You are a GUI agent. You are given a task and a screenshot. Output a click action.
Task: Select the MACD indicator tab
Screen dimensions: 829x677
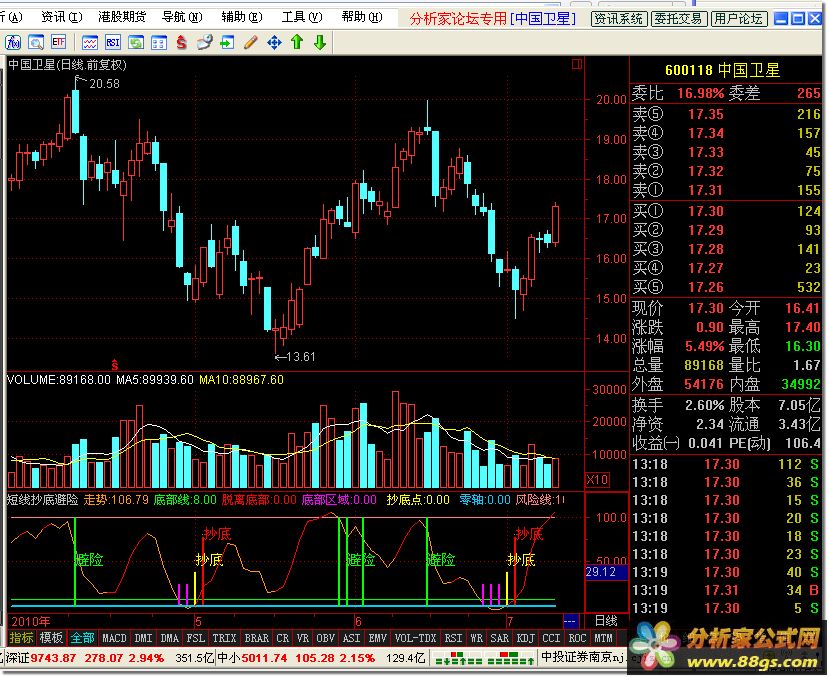[114, 638]
